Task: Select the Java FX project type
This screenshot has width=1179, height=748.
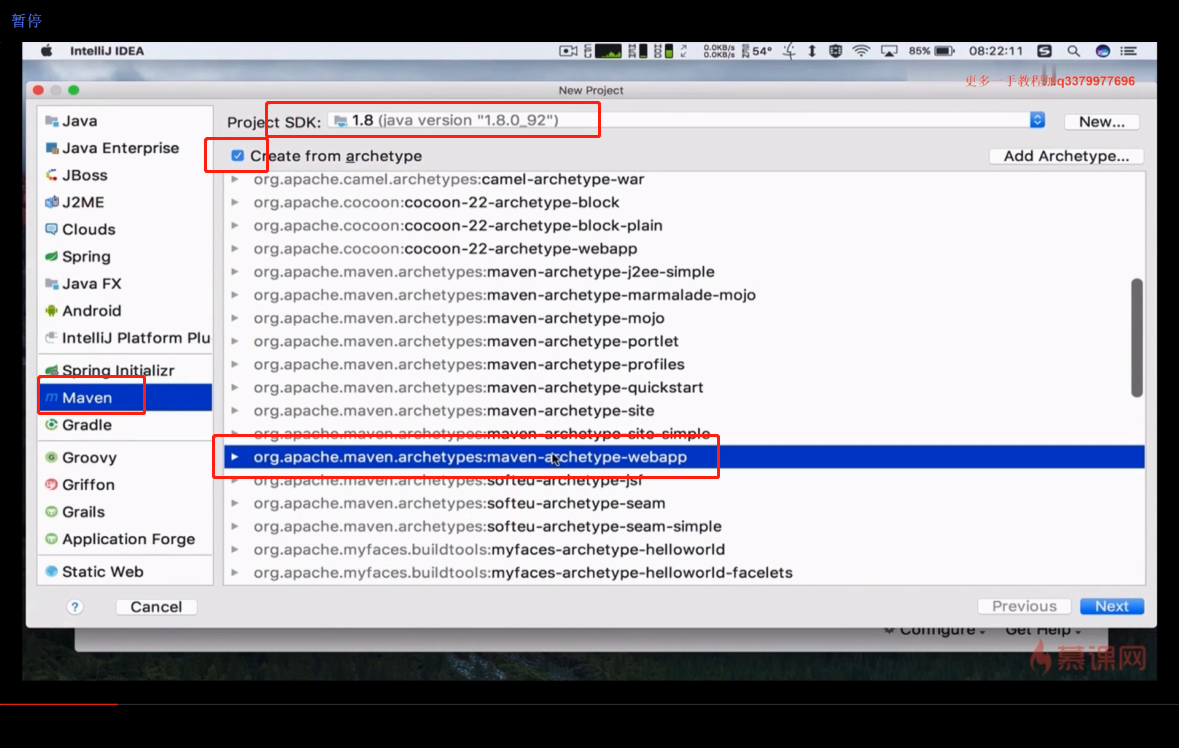Action: [x=83, y=283]
